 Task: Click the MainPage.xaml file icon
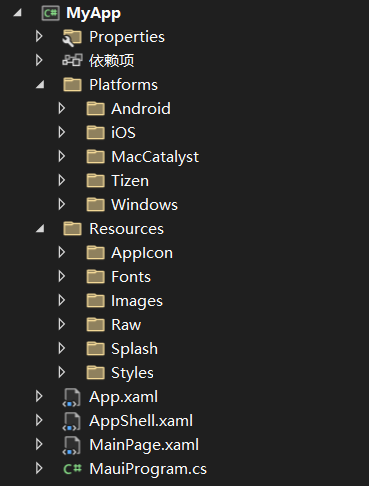click(72, 445)
